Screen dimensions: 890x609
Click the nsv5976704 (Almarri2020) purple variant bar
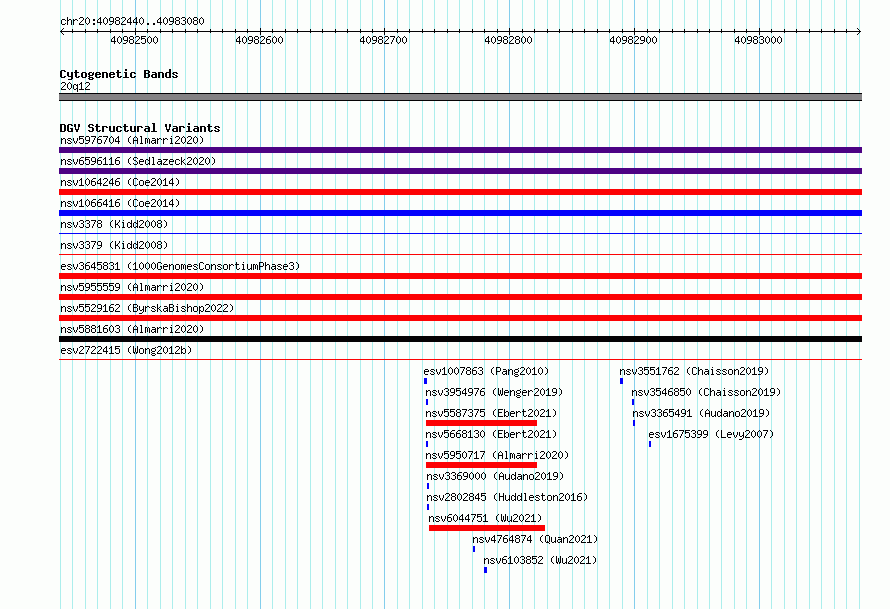(460, 150)
